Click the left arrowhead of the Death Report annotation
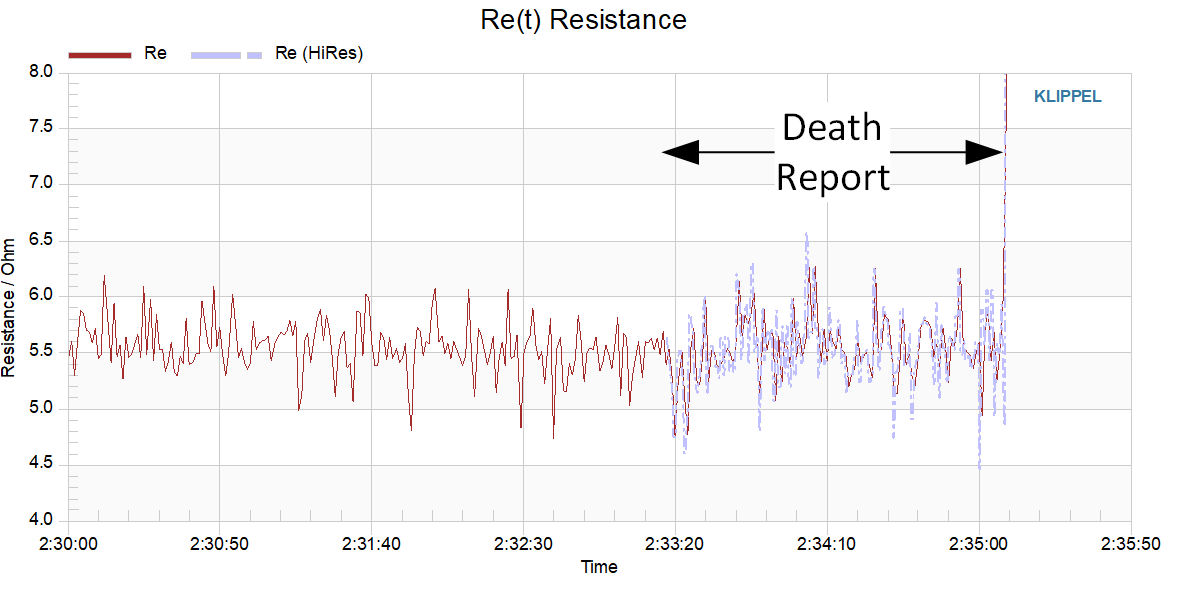The image size is (1181, 594). (x=680, y=152)
